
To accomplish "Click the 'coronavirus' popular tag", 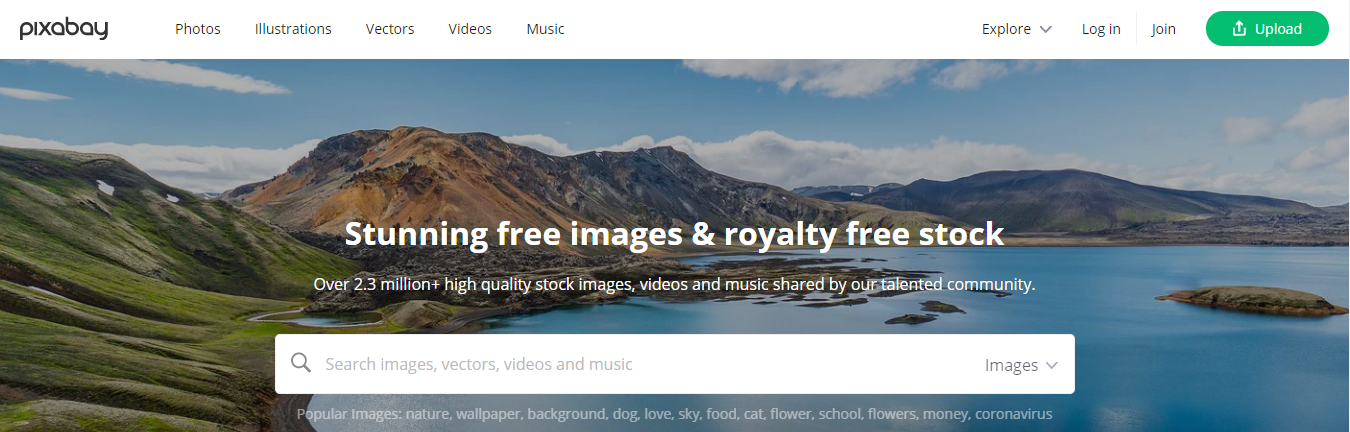I will (1013, 414).
